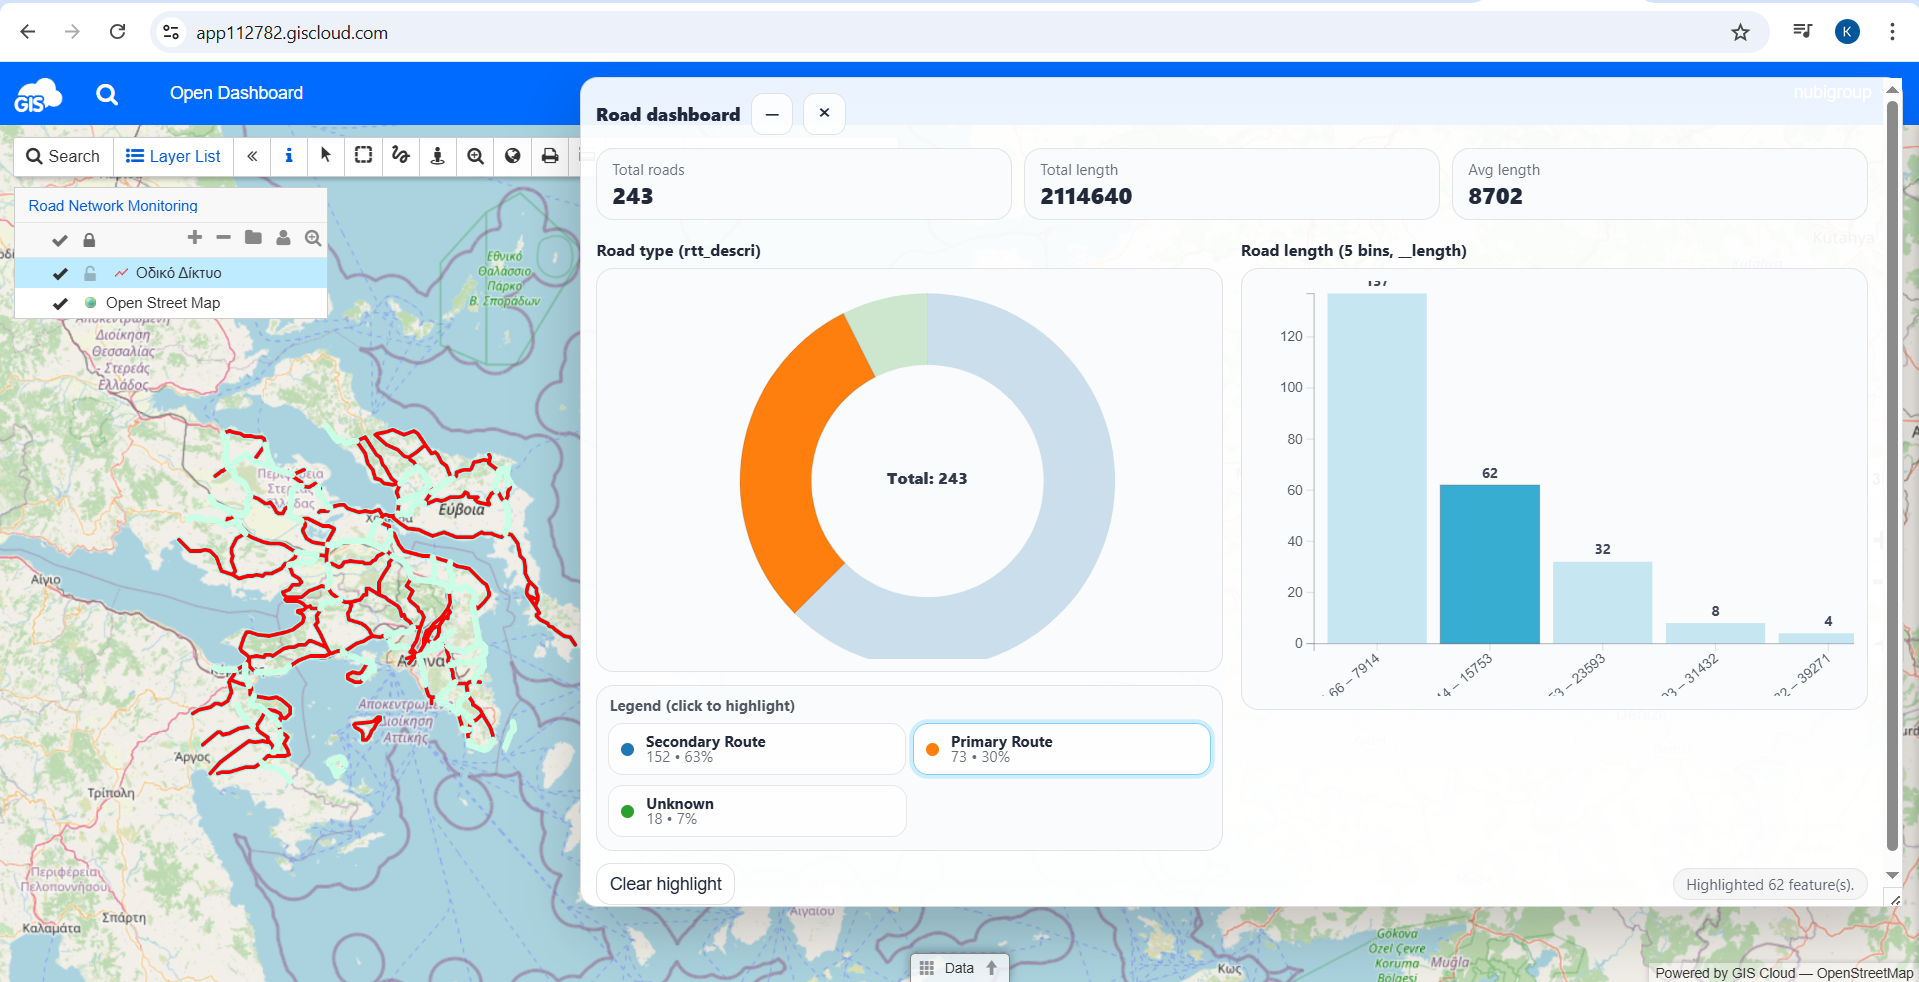
Task: Open the Layer List tab
Action: [x=173, y=156]
